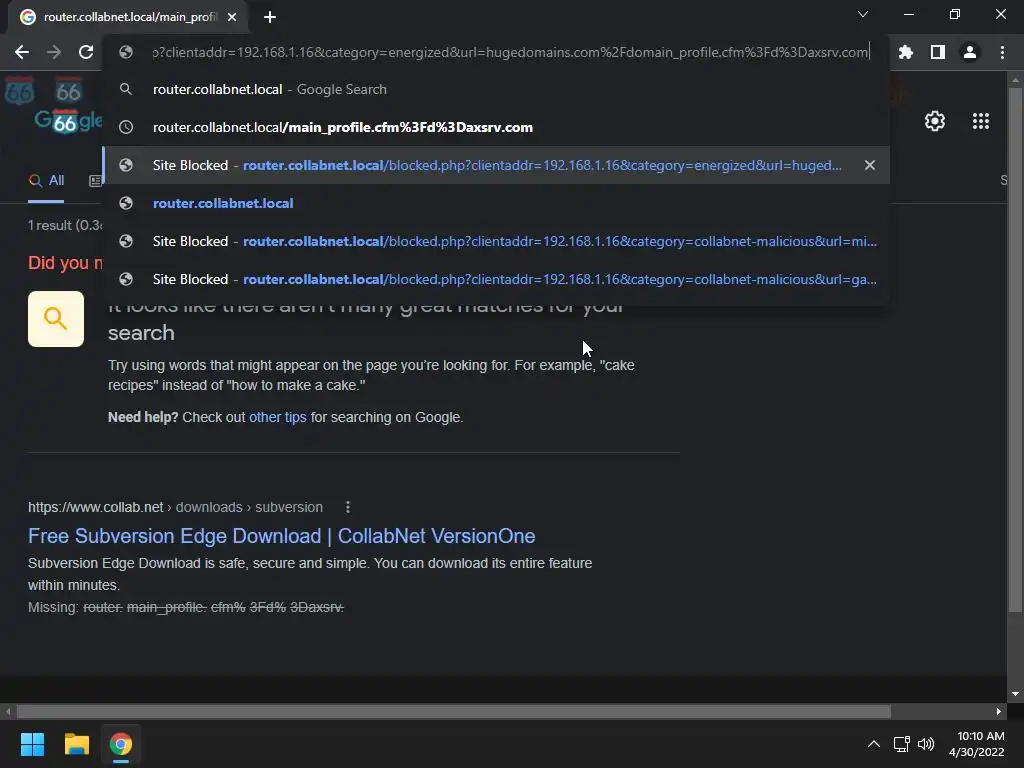1024x768 pixels.
Task: Open Google quick settings gear icon
Action: 935,121
